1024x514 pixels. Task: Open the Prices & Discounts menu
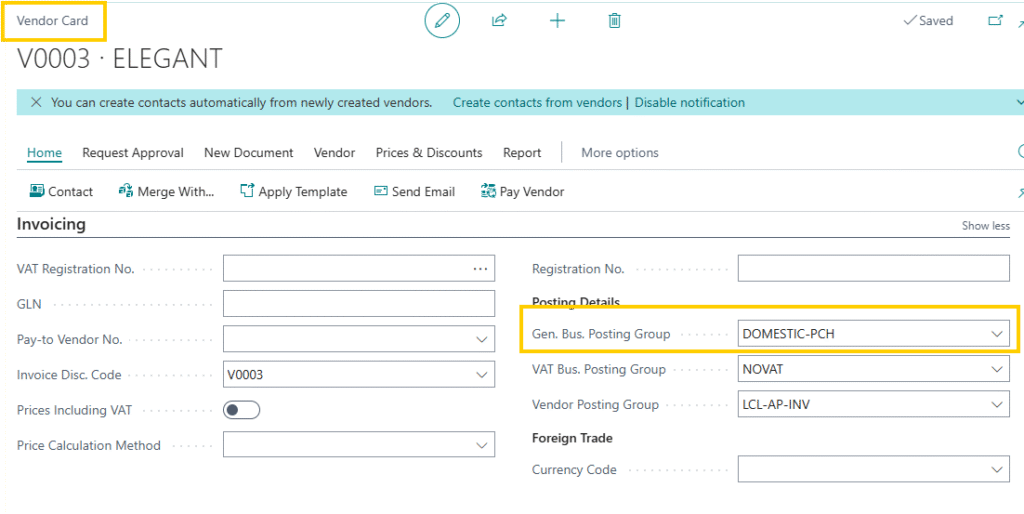429,153
